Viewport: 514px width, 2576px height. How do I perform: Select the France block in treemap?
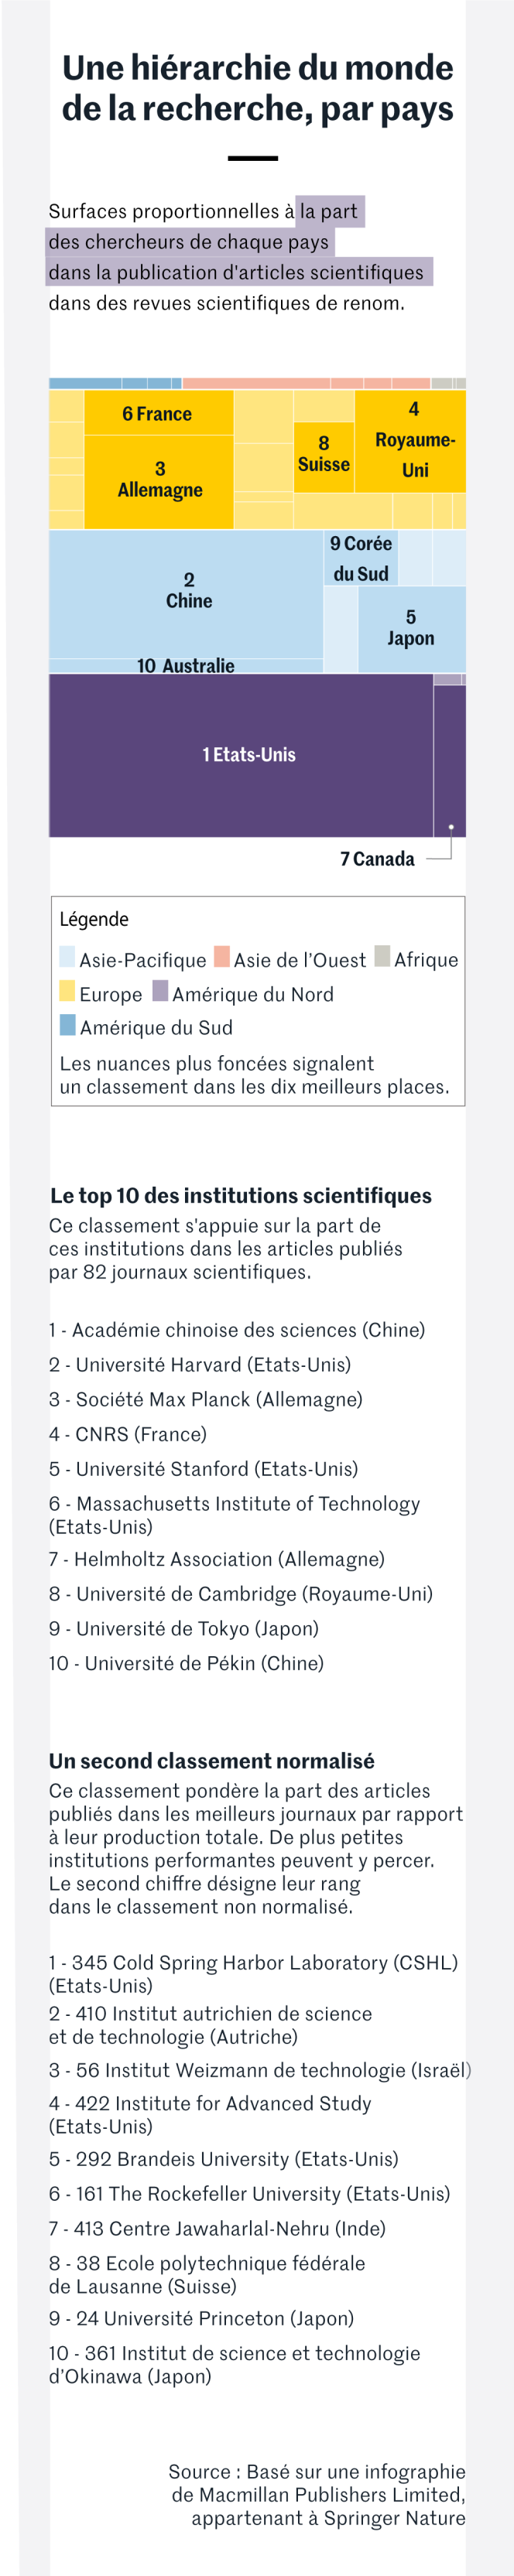point(159,412)
